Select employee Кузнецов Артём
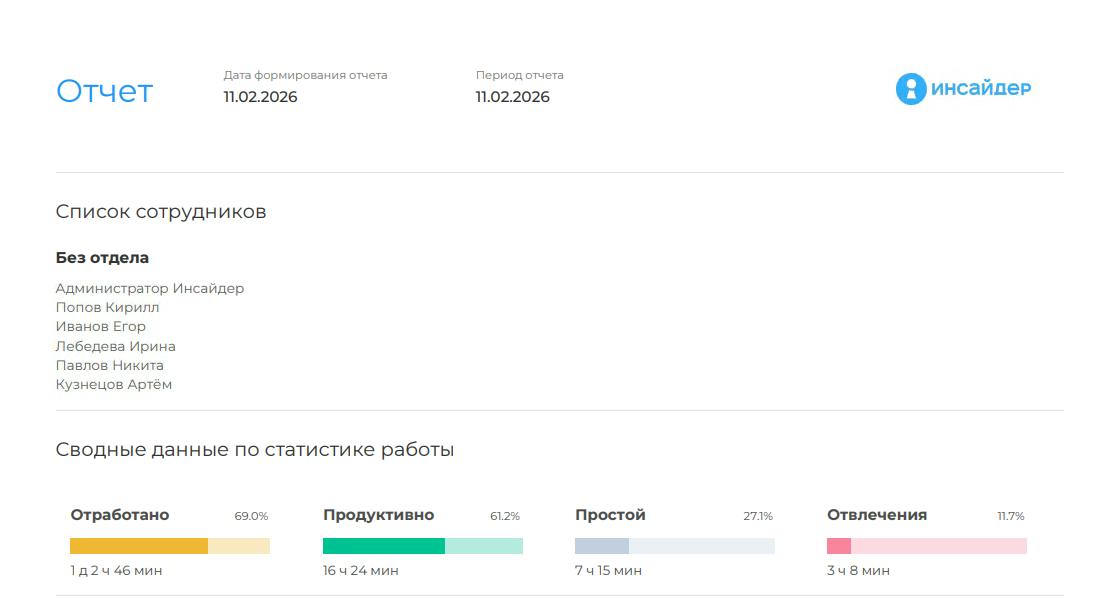This screenshot has width=1119, height=609. (x=113, y=384)
